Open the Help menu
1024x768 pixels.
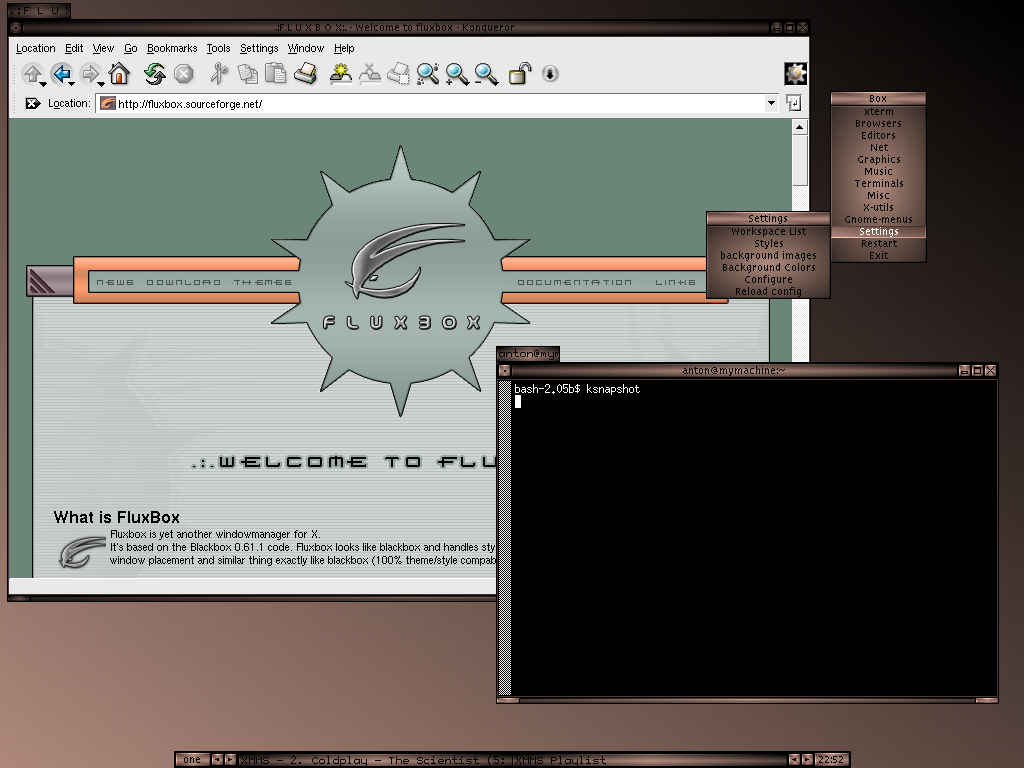[x=344, y=48]
